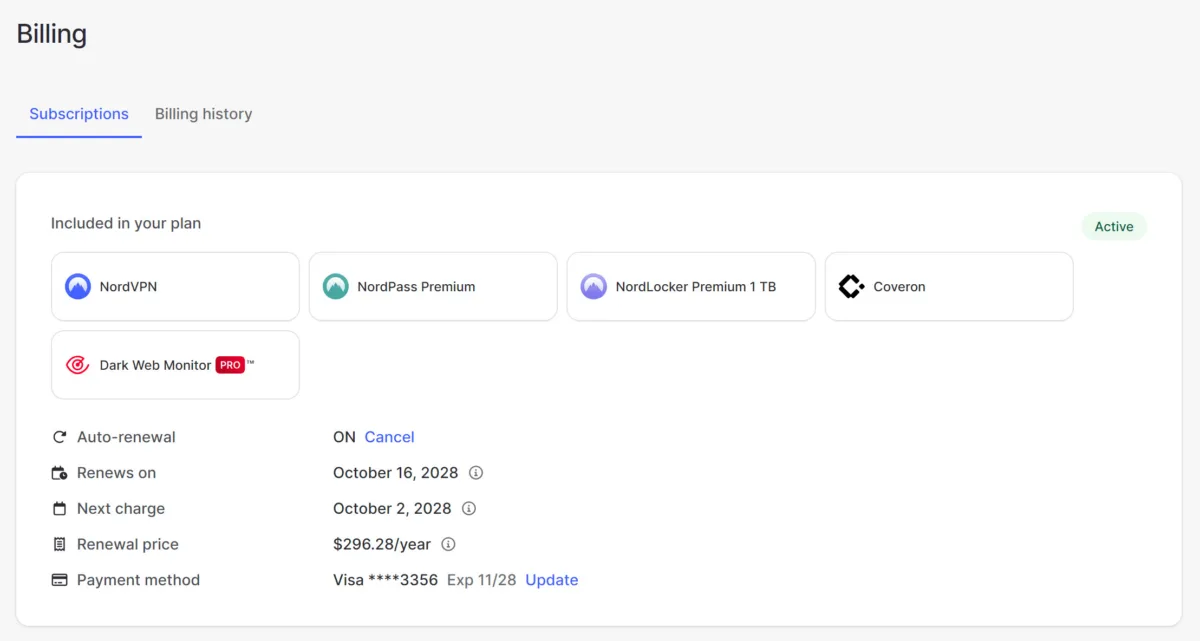This screenshot has width=1200, height=641.
Task: Click the Renewal price receipt icon
Action: click(x=59, y=545)
